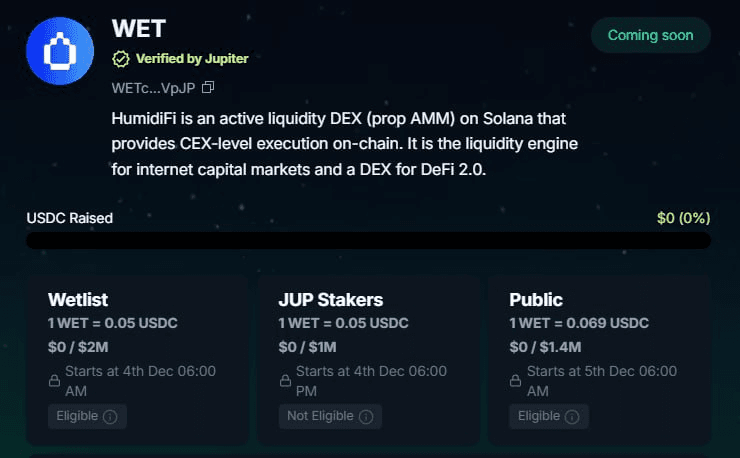
Task: Click the USDC Raised progress bar
Action: 368,240
